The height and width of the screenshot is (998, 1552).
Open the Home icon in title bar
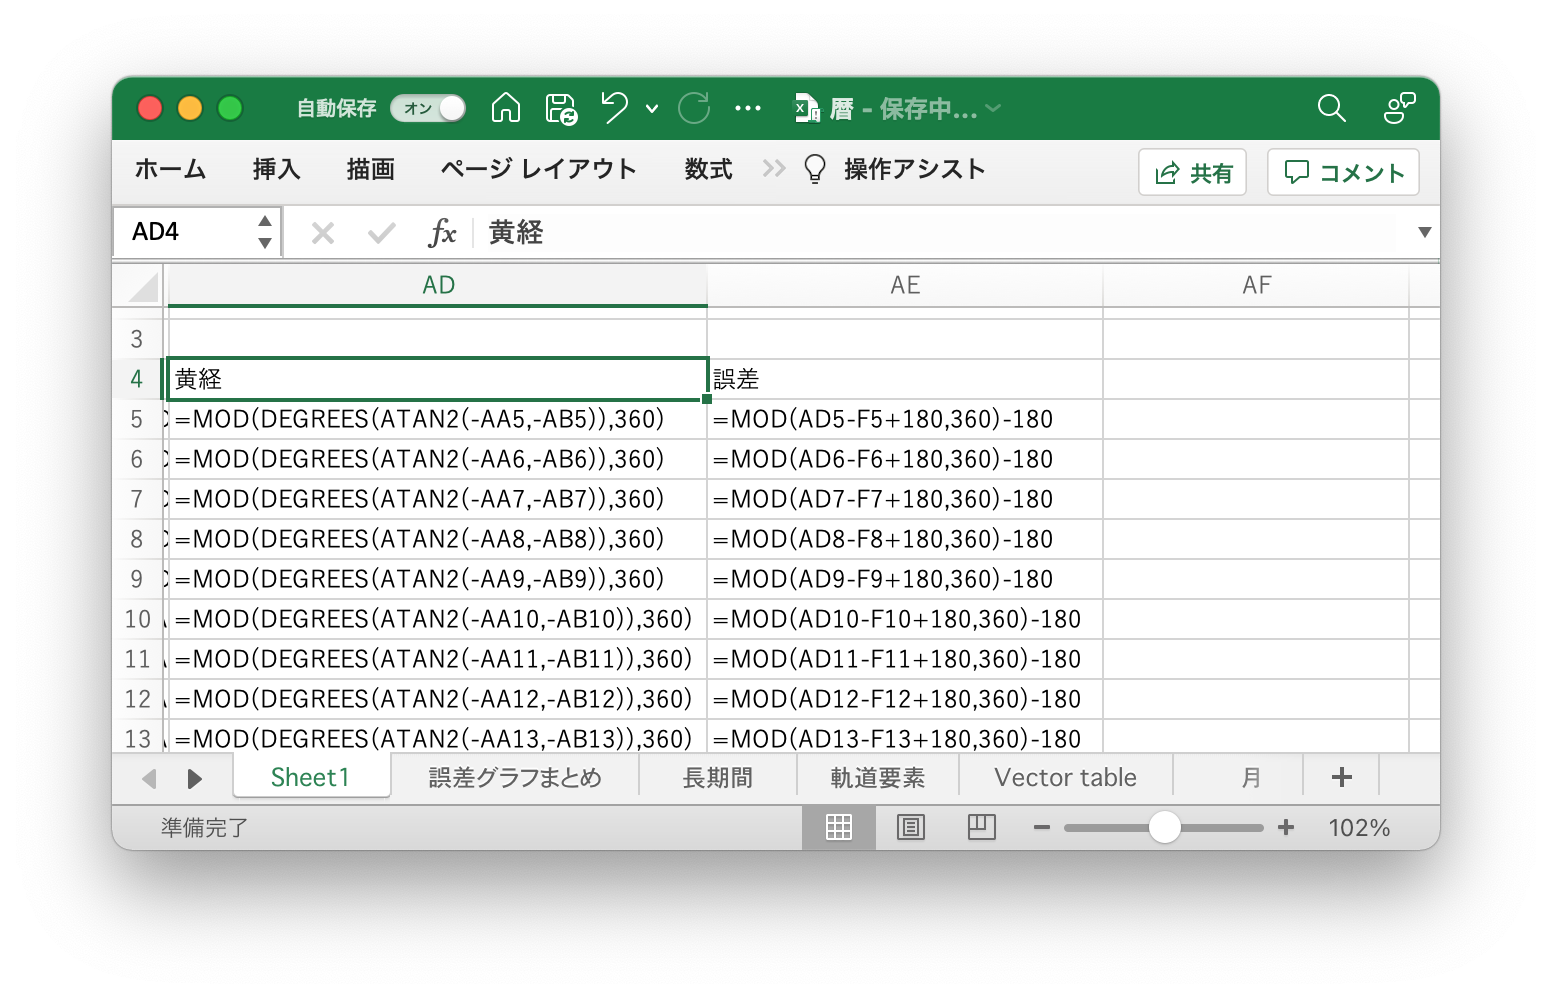click(506, 108)
